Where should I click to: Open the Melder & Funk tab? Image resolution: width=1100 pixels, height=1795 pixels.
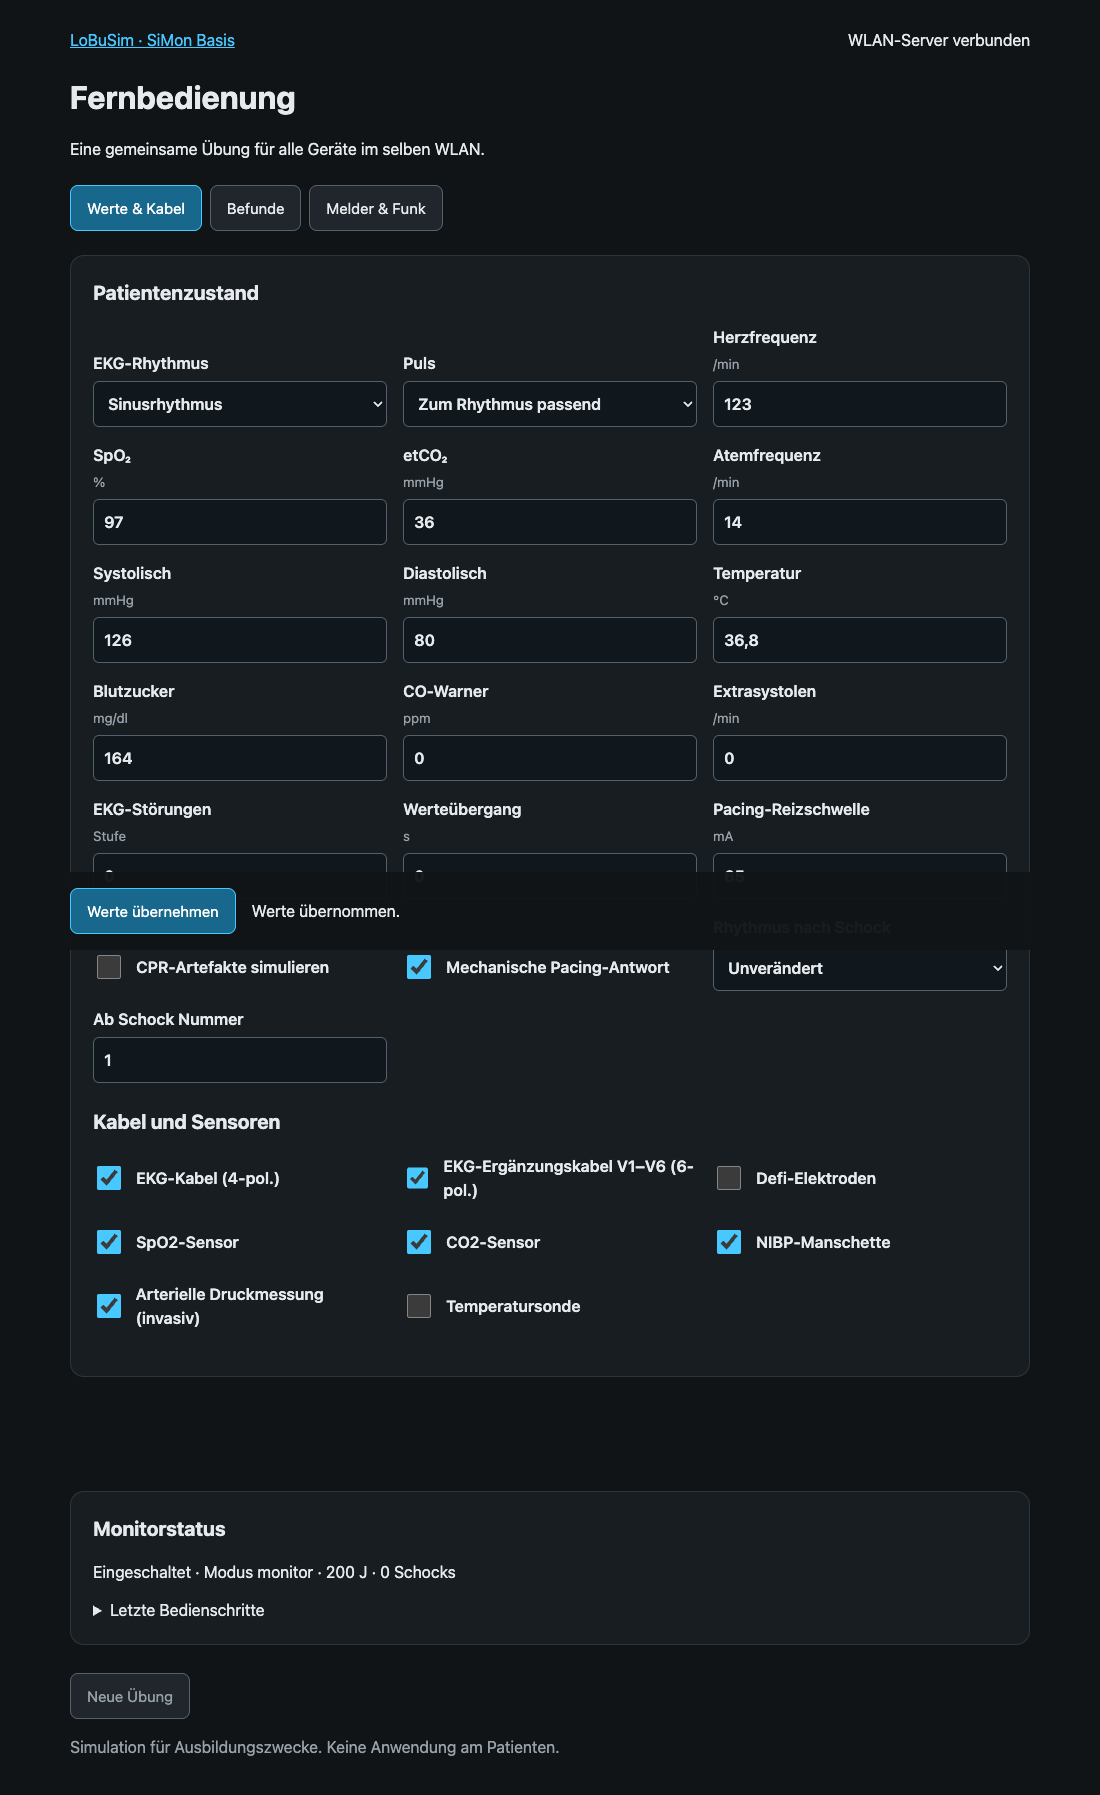[x=376, y=208]
